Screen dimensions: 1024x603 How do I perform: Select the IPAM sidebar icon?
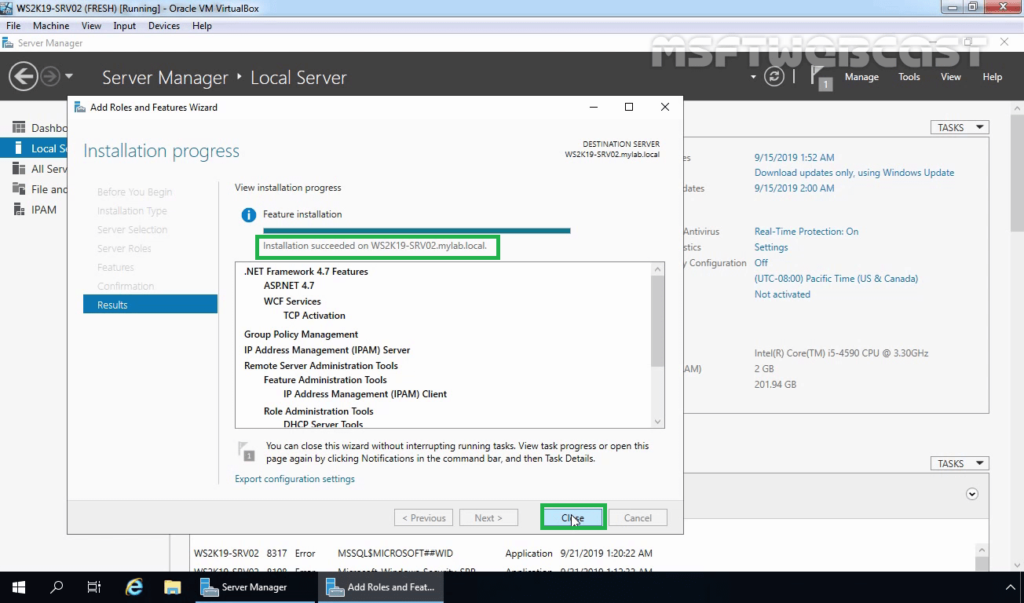point(19,210)
